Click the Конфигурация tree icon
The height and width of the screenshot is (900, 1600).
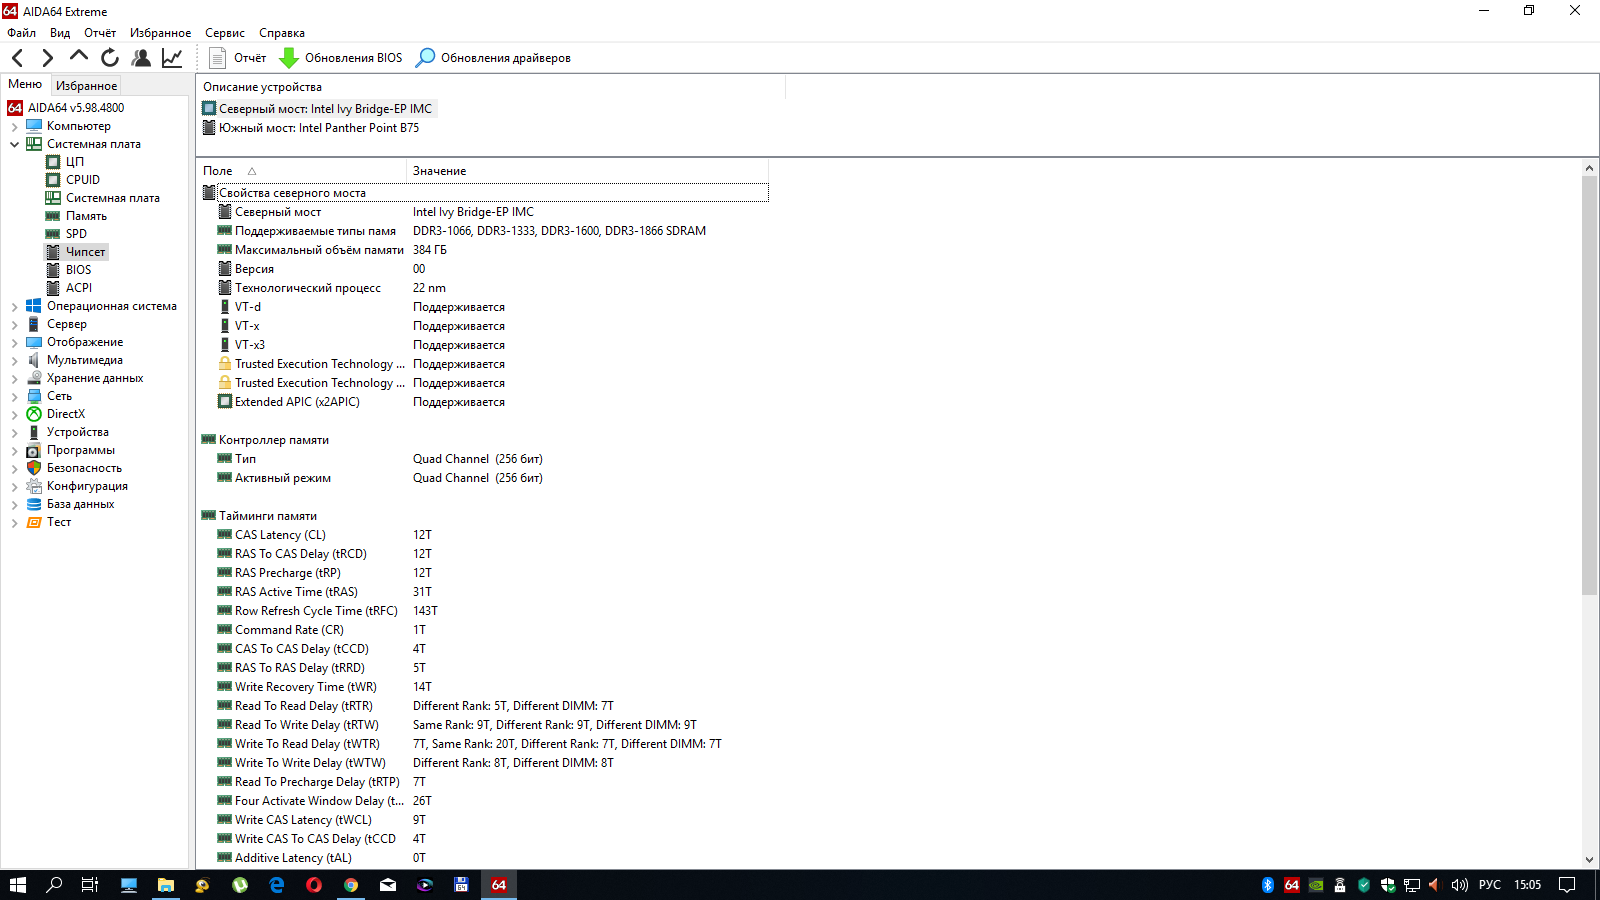(34, 486)
